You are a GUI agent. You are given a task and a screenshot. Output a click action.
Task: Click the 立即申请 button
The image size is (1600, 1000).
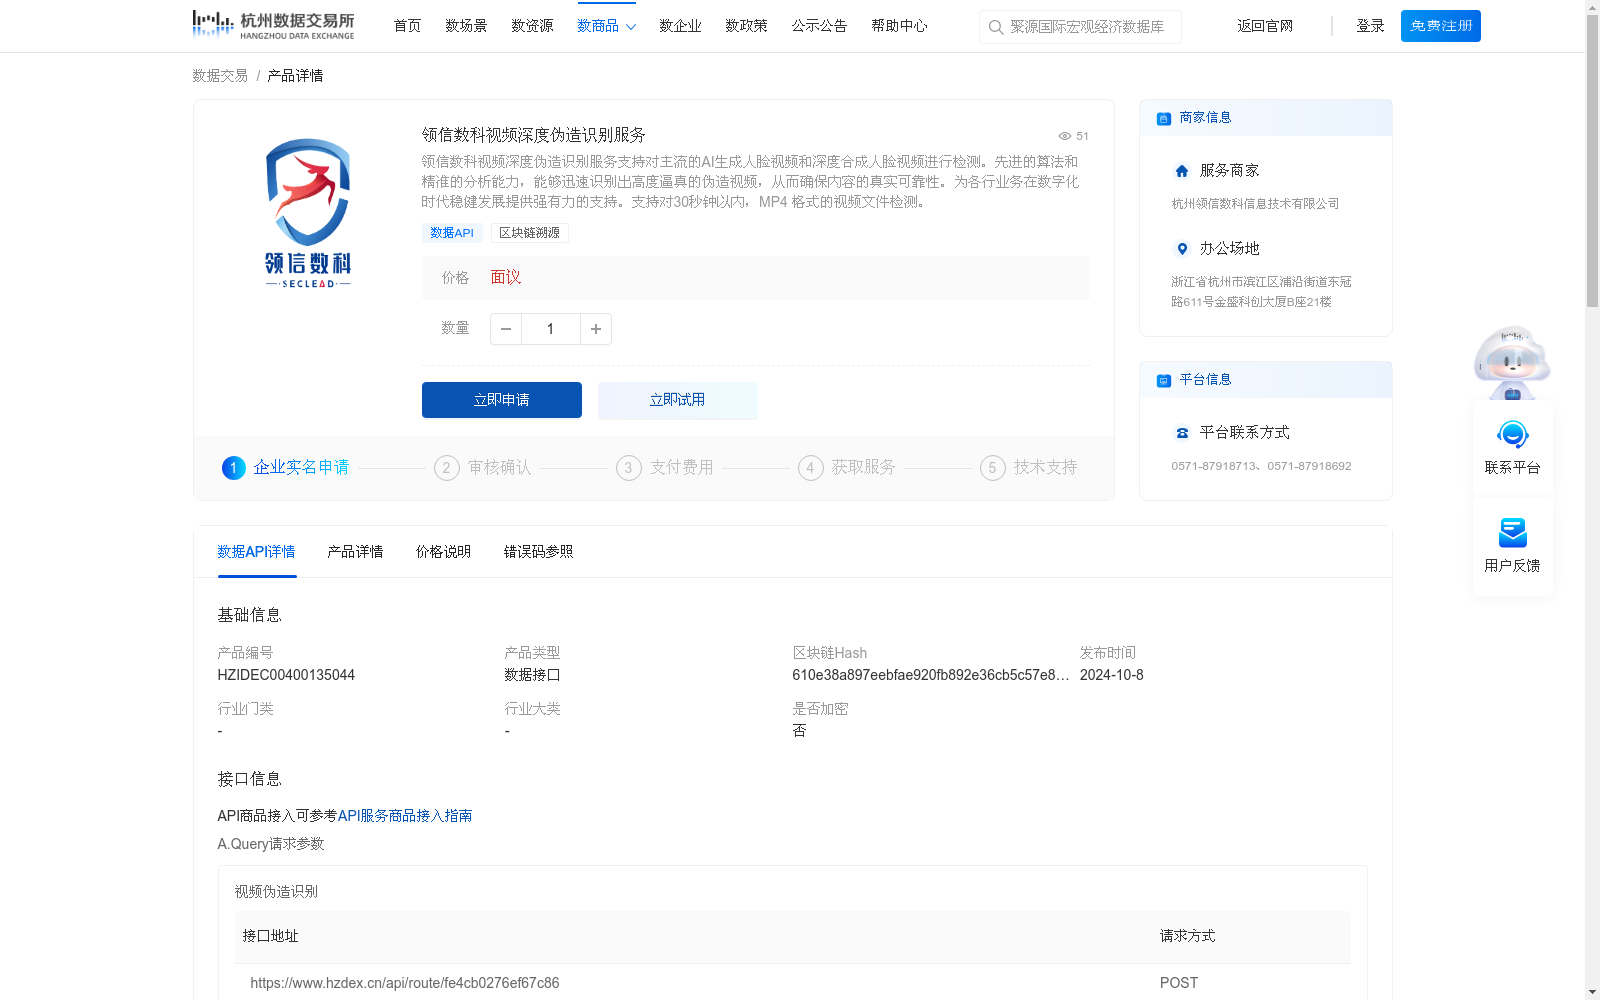[x=502, y=400]
